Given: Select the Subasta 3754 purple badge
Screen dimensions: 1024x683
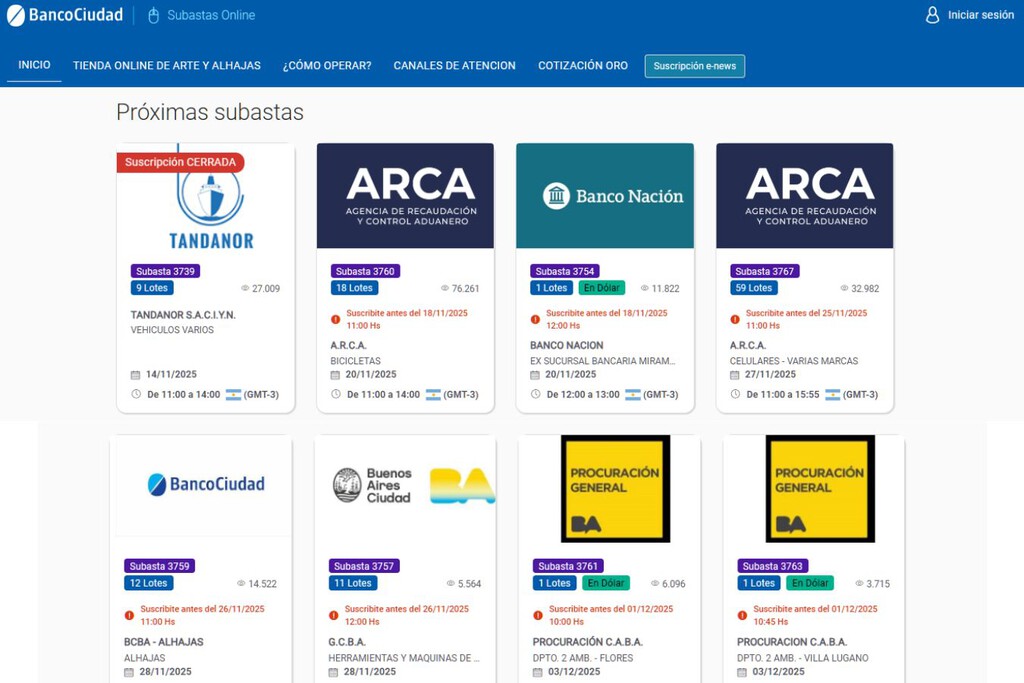Looking at the screenshot, I should [566, 271].
